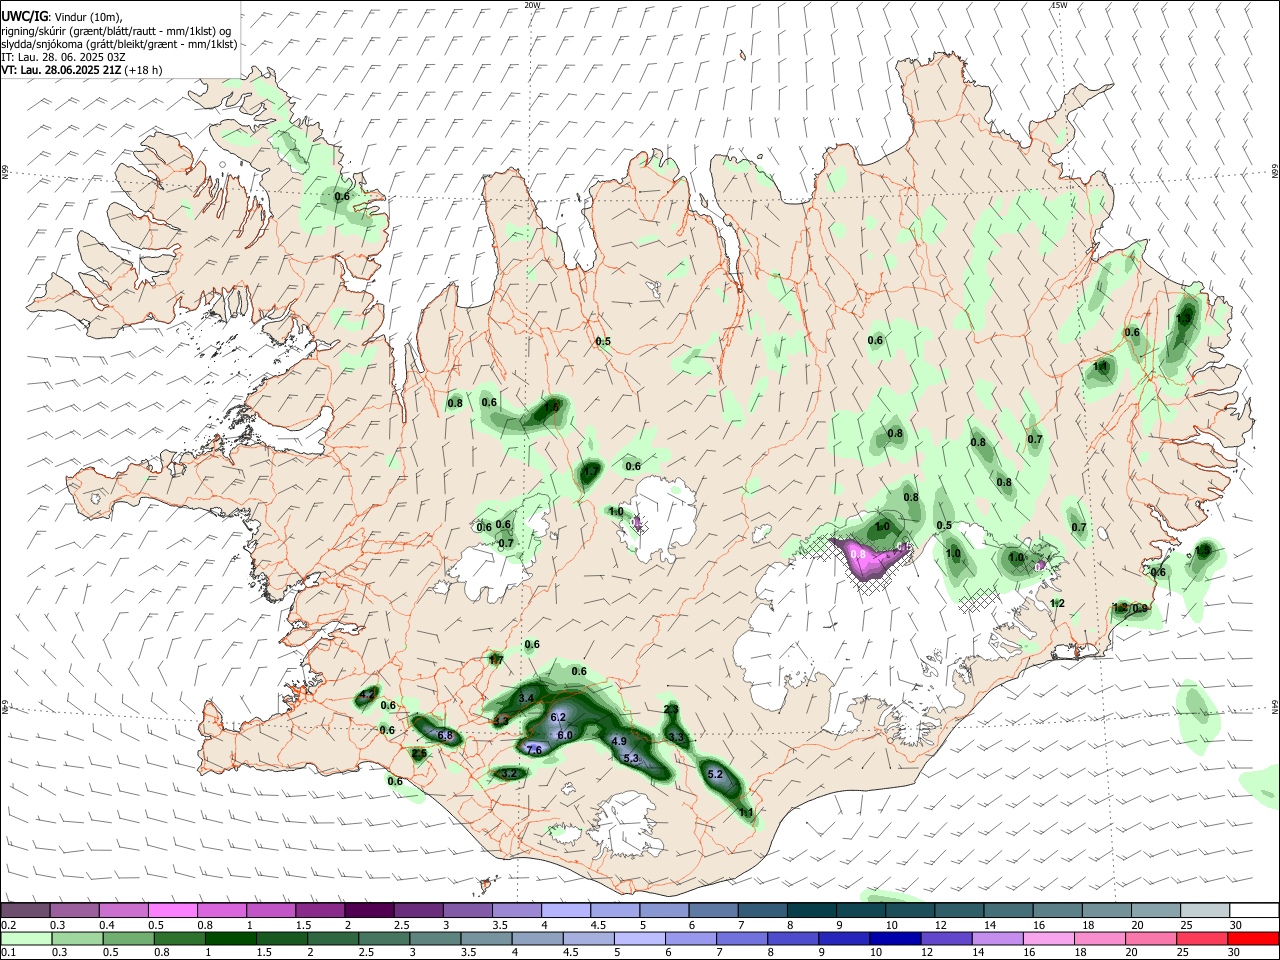This screenshot has width=1280, height=960.
Task: Pick the light lavender swatch labeled 4, upper legend
Action: point(566,910)
